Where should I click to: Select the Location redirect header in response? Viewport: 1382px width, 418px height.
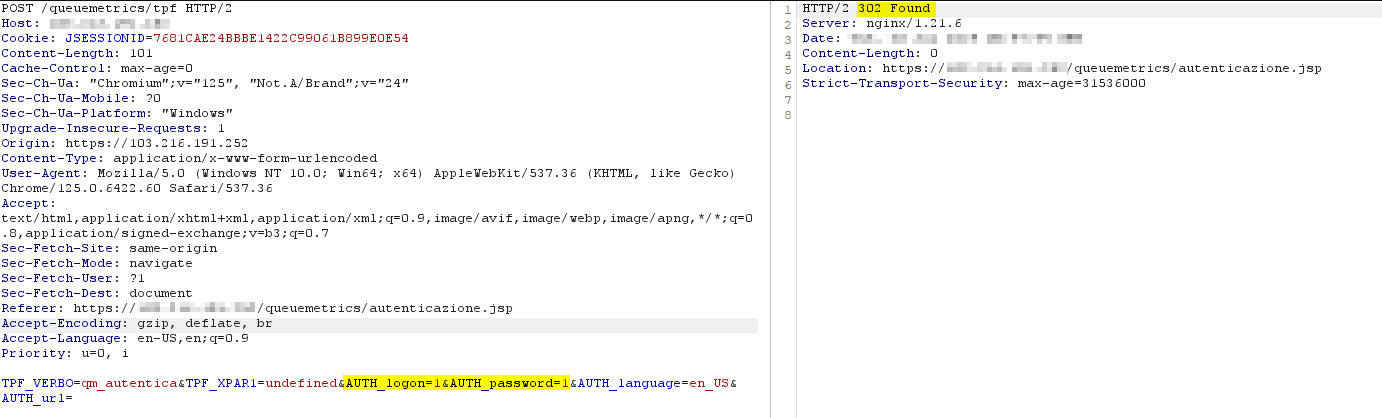pyautogui.click(x=1062, y=68)
